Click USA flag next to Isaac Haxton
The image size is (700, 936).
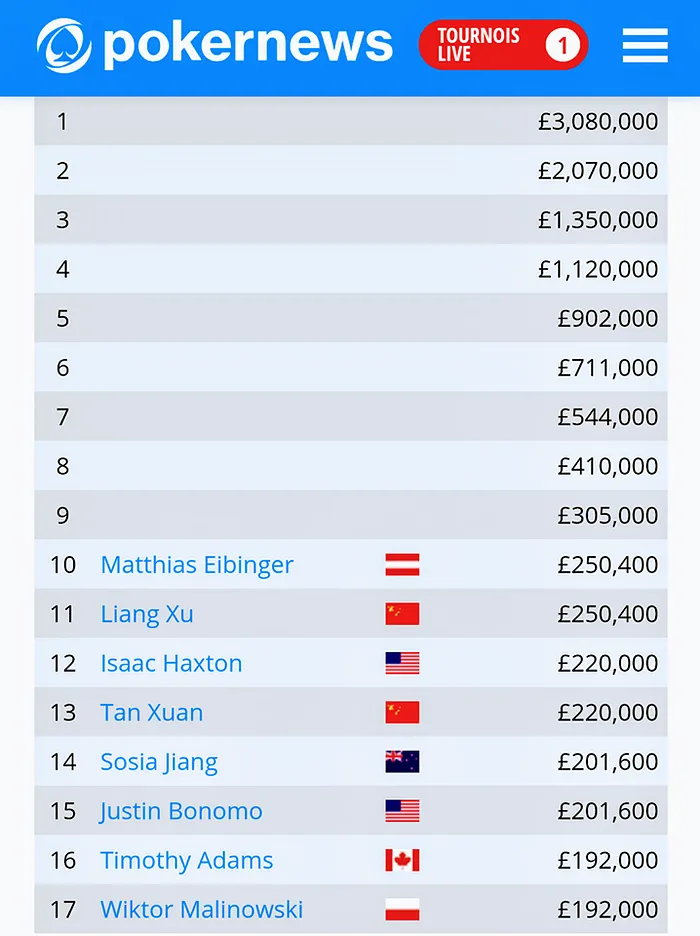[x=402, y=663]
